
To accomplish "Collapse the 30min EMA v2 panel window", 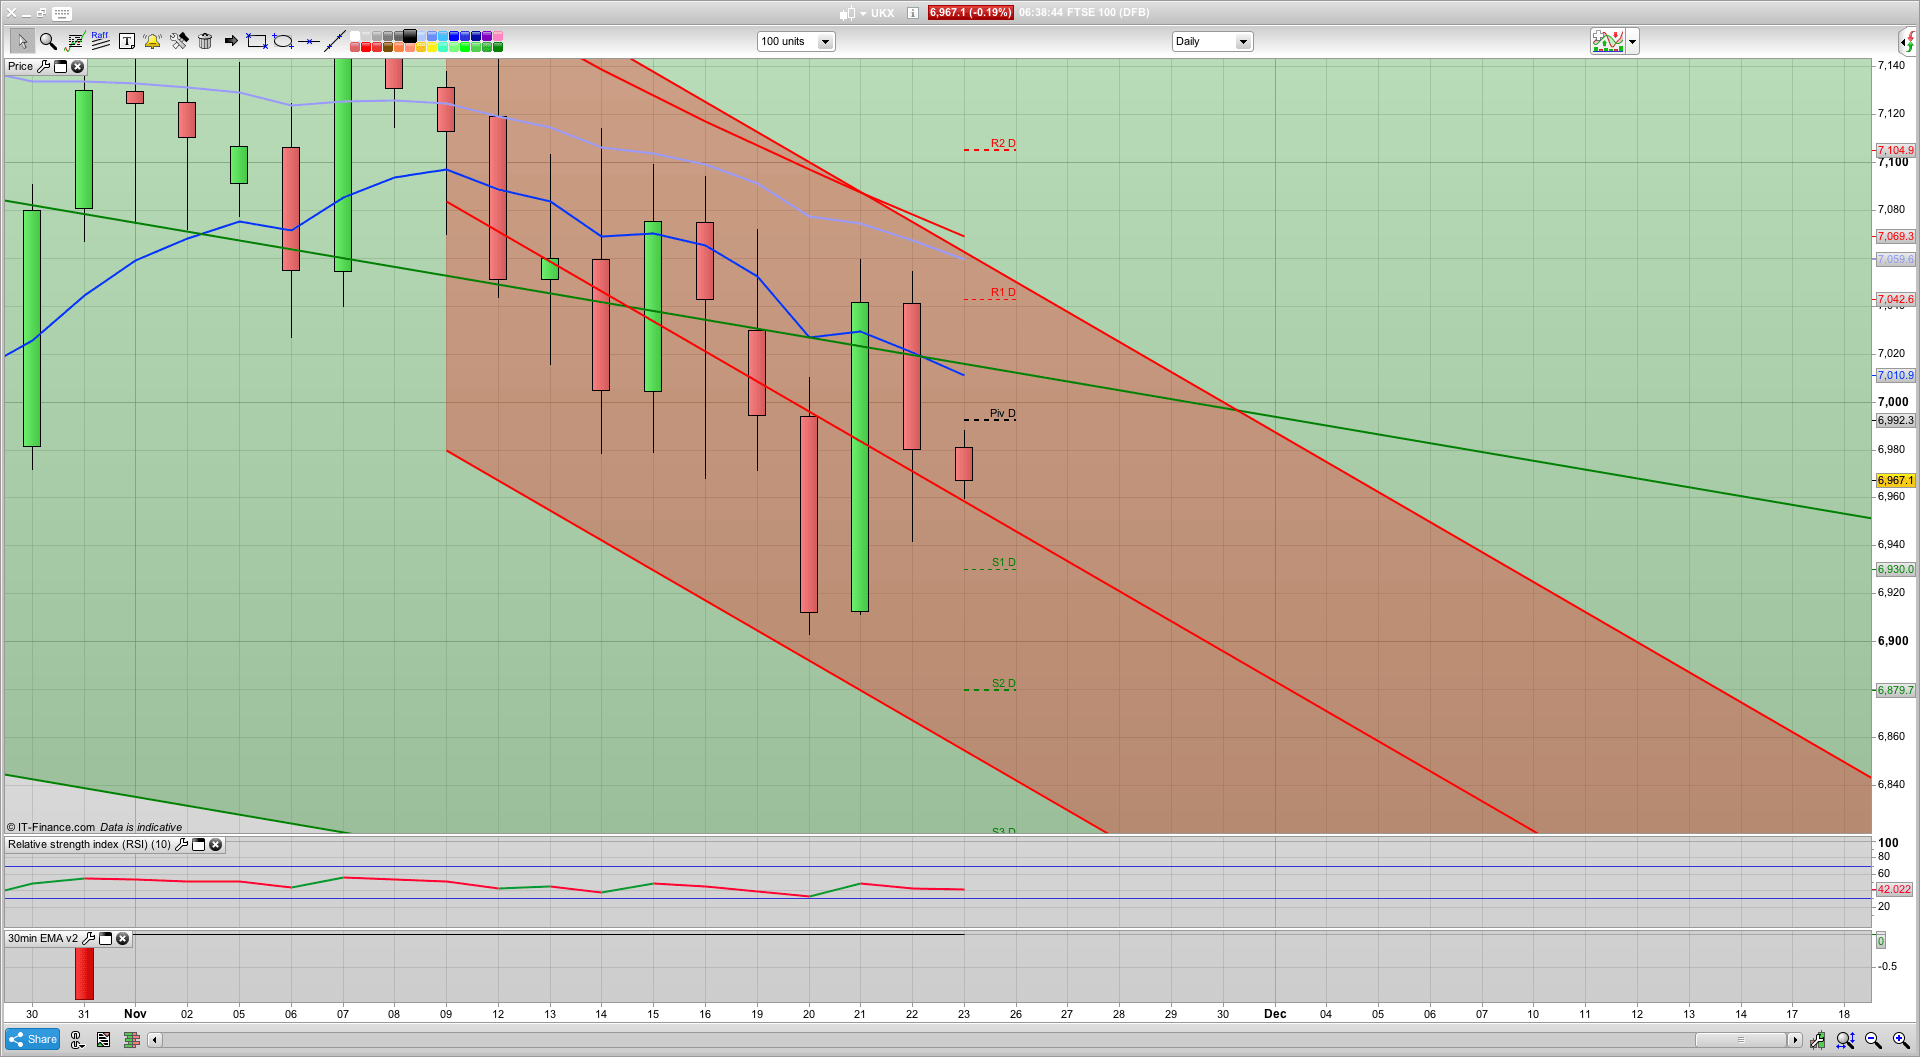I will click(x=105, y=939).
